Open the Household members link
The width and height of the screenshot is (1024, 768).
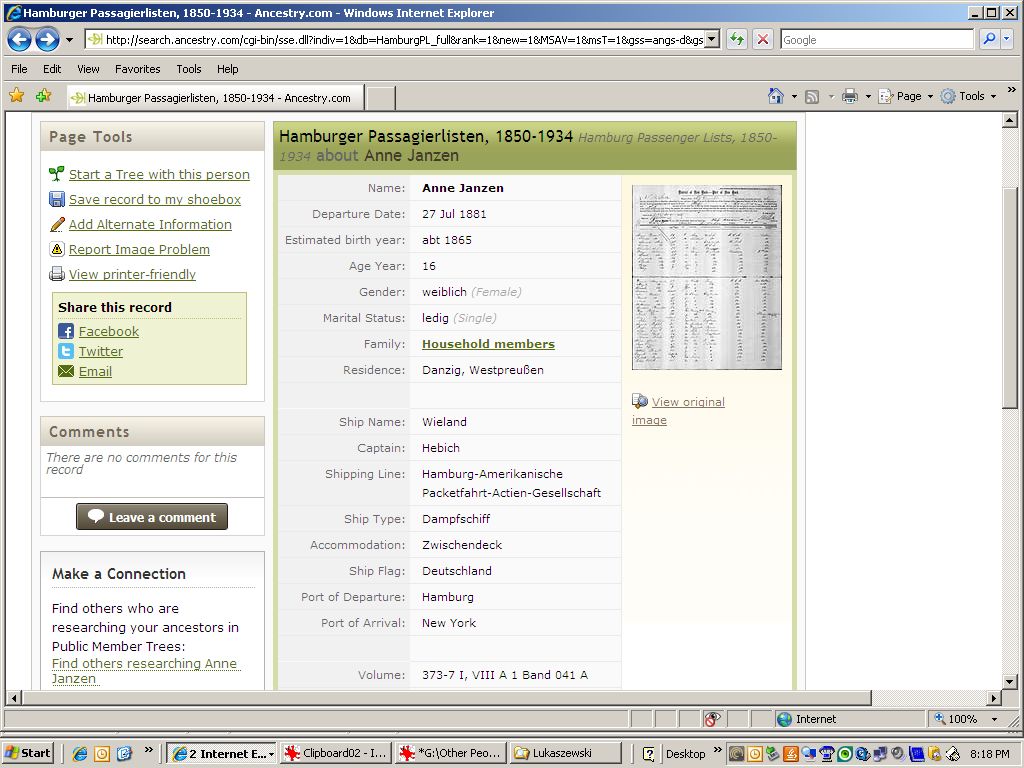[x=488, y=344]
